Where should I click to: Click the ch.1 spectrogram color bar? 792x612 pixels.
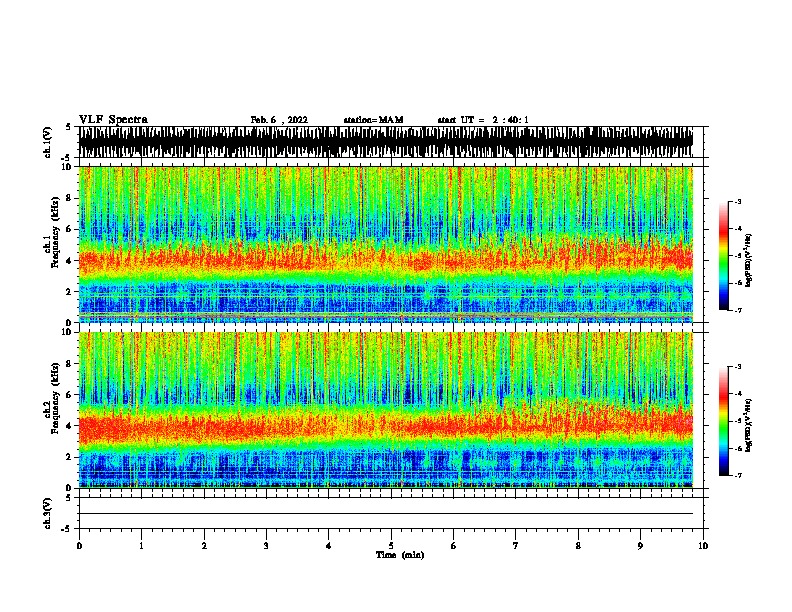(723, 256)
